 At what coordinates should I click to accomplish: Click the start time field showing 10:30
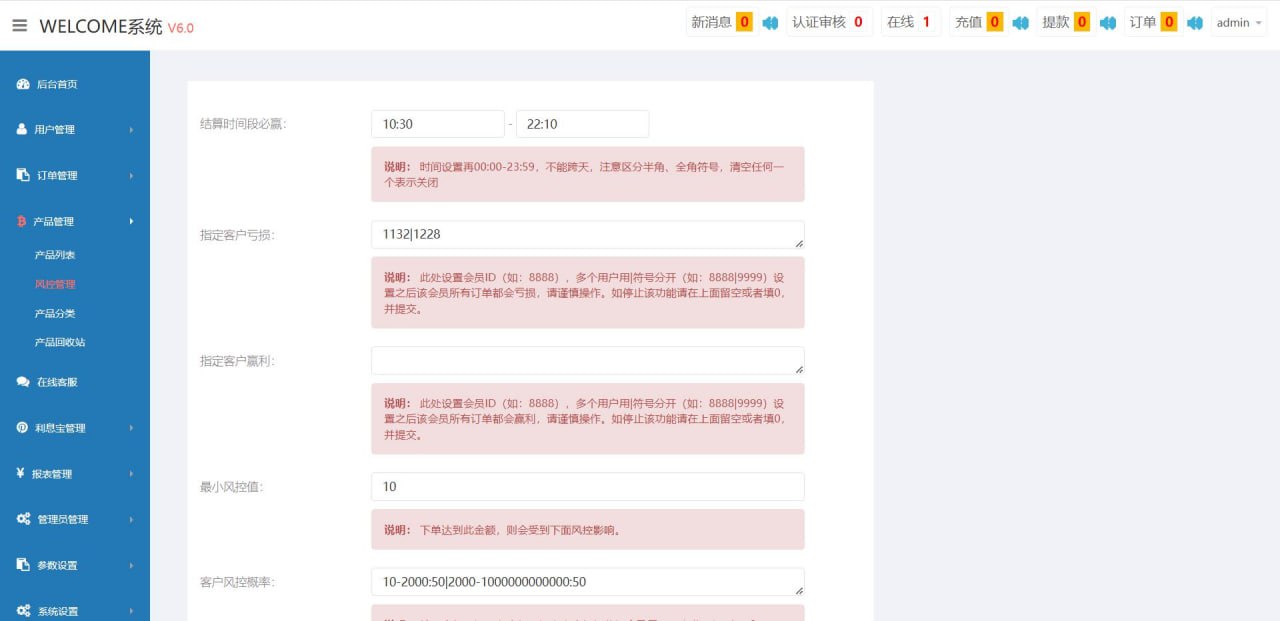click(437, 124)
